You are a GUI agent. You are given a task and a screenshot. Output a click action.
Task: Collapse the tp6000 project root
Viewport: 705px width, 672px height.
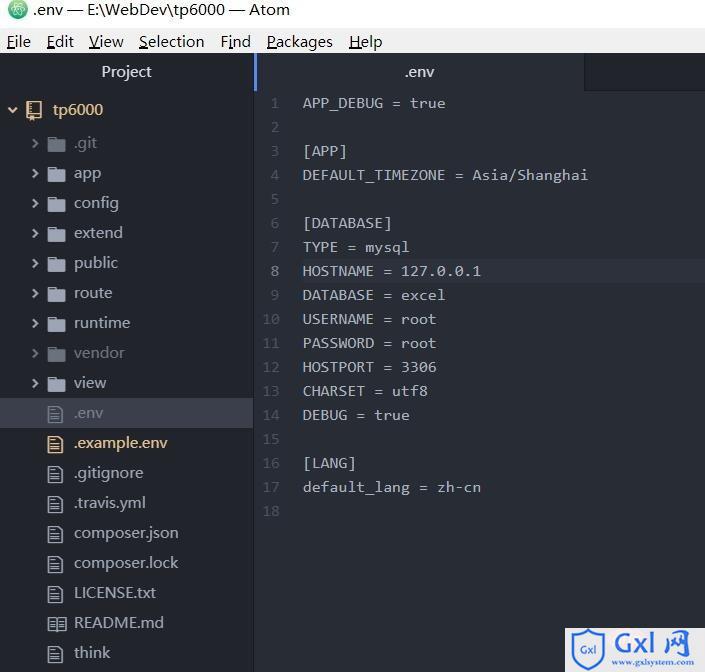pyautogui.click(x=13, y=110)
